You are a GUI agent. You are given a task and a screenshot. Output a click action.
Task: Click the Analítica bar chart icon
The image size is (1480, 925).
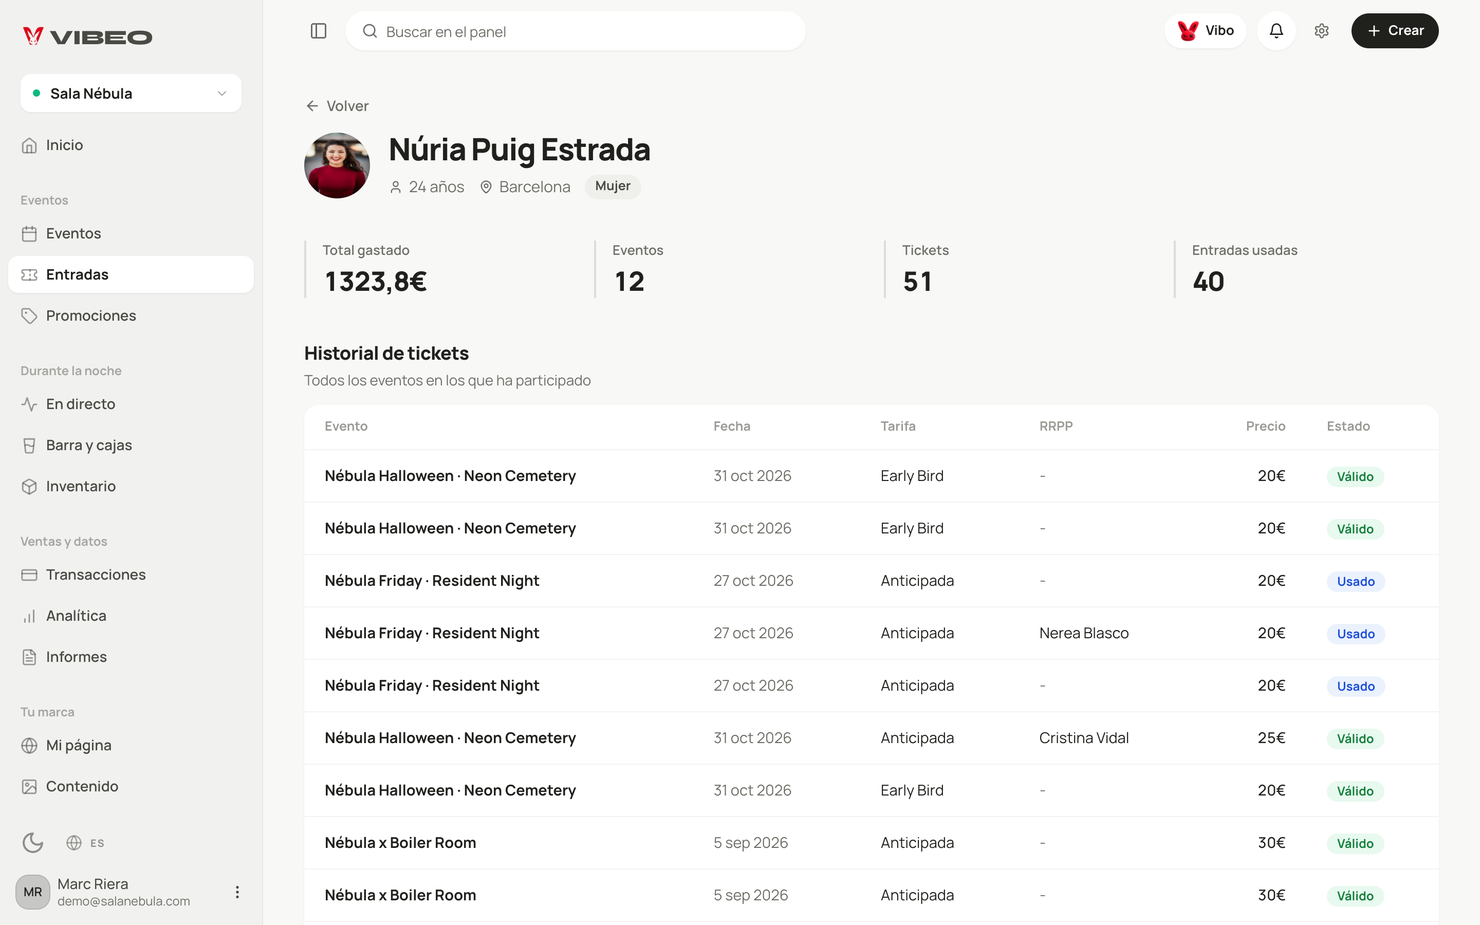pyautogui.click(x=29, y=616)
